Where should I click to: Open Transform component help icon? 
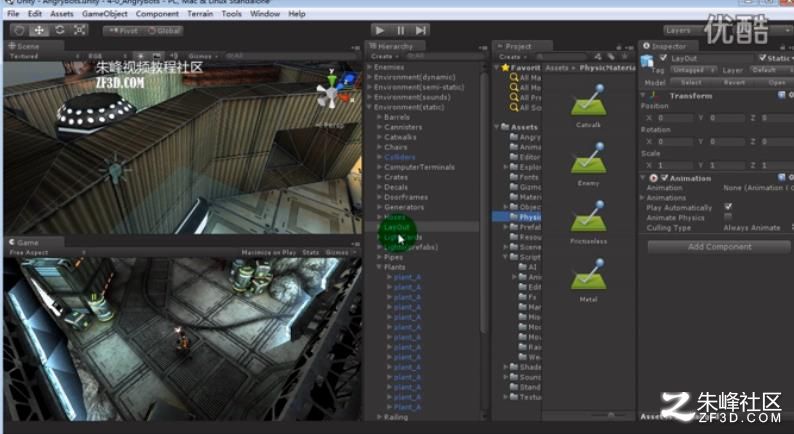point(782,96)
